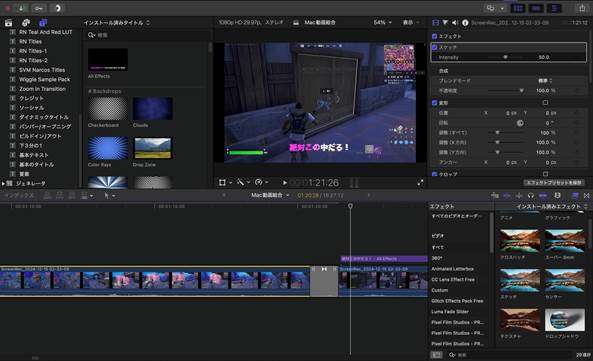The image size is (593, 361).
Task: Open the Audio inspector speaker icon
Action: pyautogui.click(x=455, y=23)
